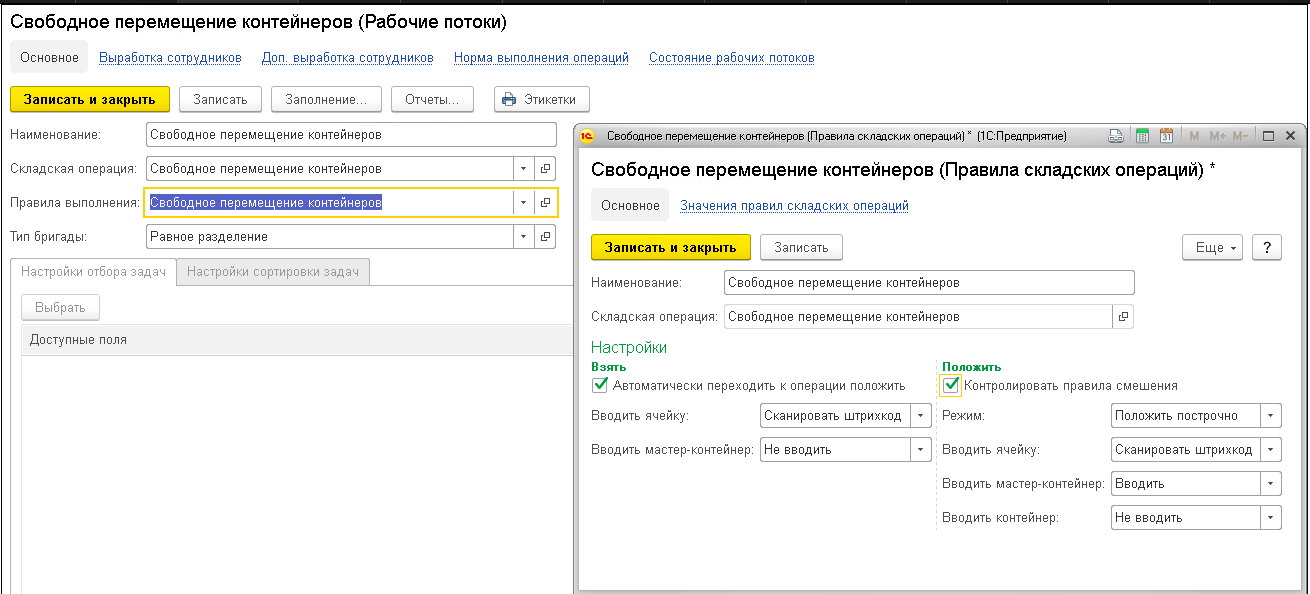Open Складская операция reference via its open icon
This screenshot has width=1310, height=594.
click(x=543, y=168)
